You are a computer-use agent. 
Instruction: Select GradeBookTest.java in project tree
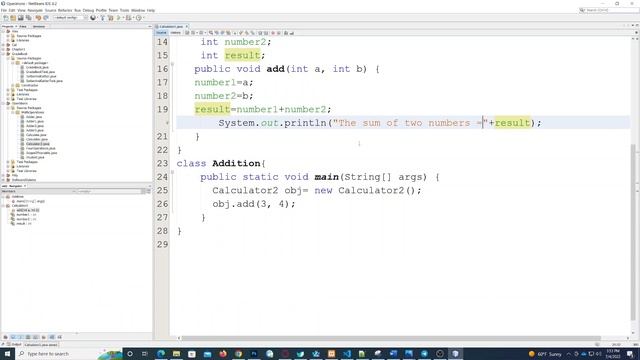click(40, 72)
